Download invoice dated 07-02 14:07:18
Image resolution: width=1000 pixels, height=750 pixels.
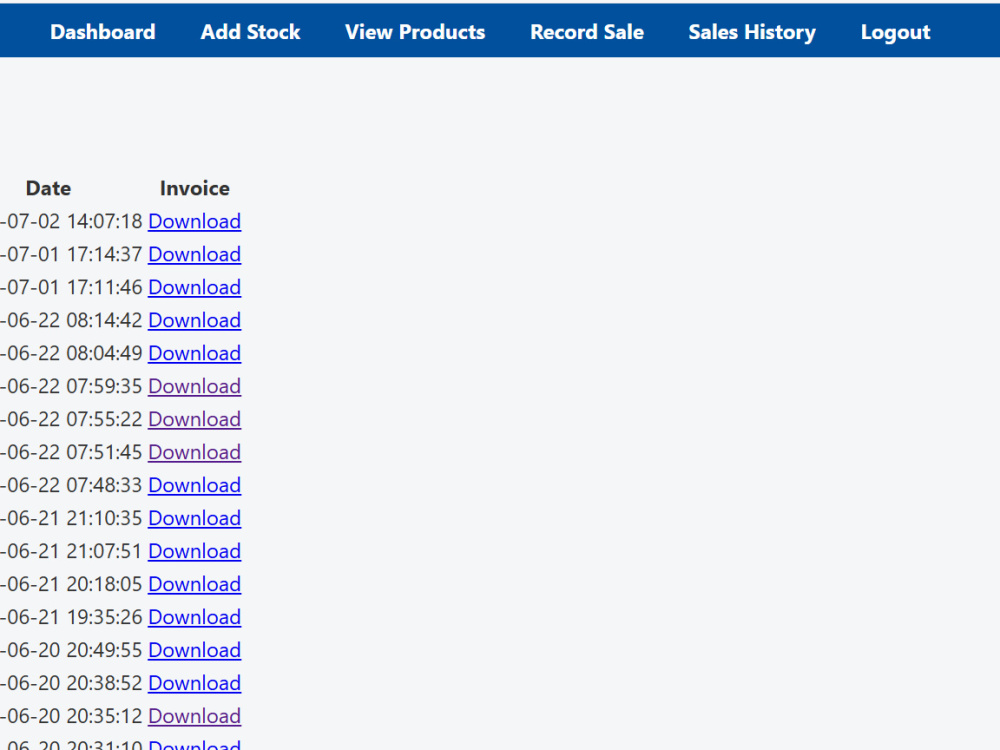(x=195, y=221)
